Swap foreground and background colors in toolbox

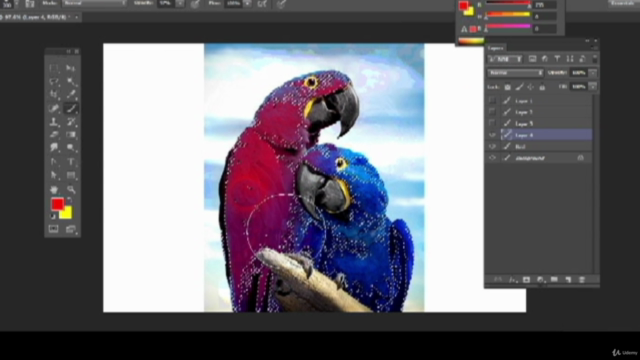[x=69, y=200]
